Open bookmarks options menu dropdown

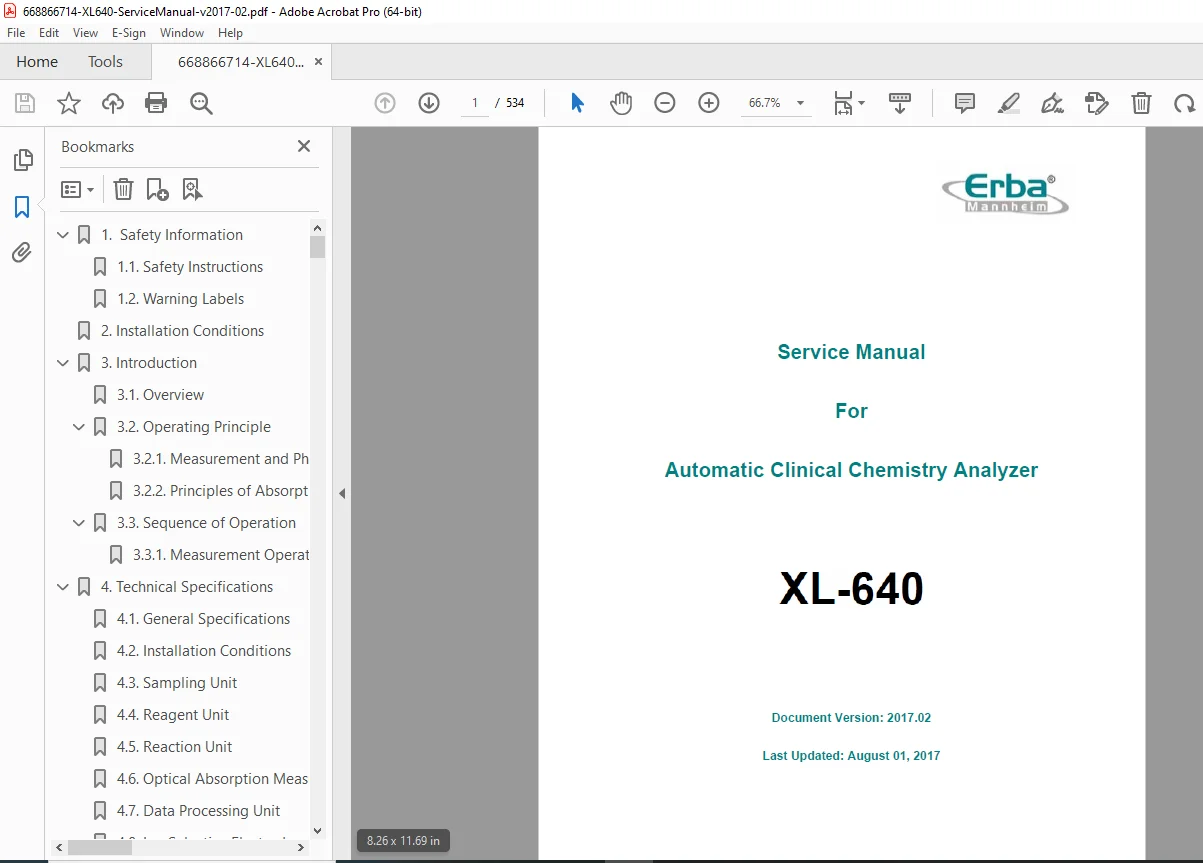77,189
